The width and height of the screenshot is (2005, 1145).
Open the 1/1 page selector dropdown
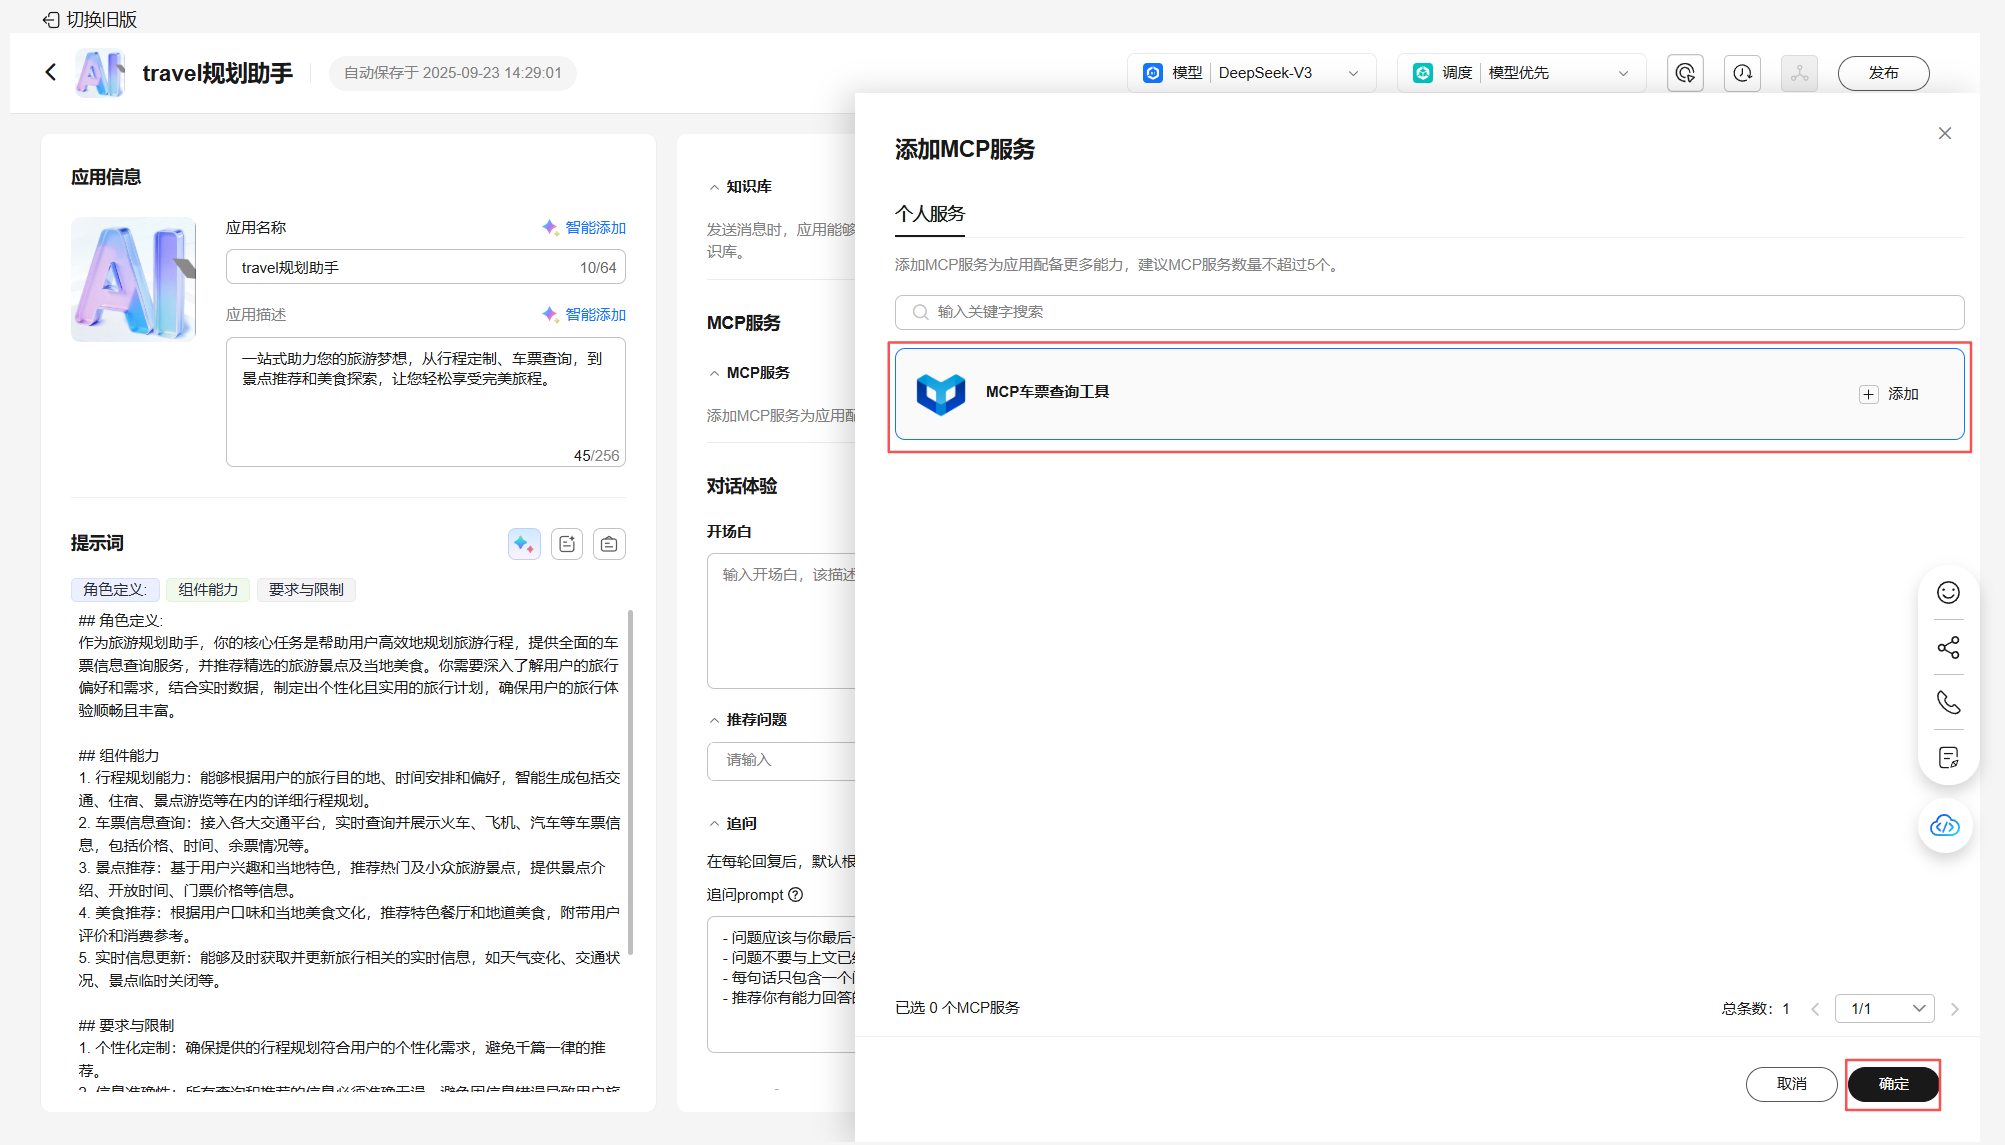click(x=1885, y=1008)
